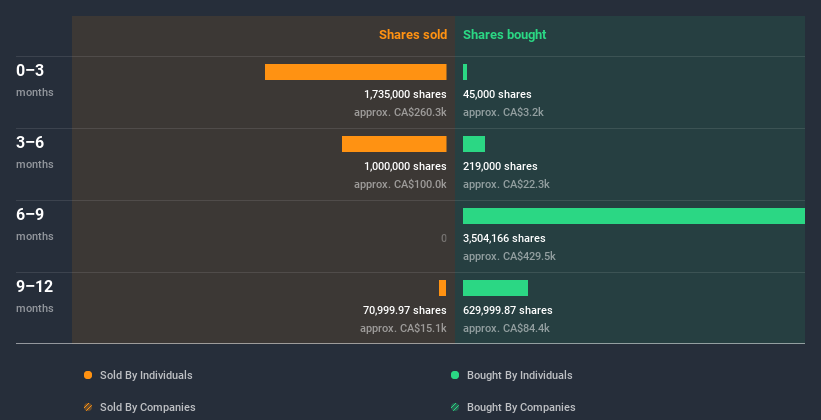The height and width of the screenshot is (420, 821).
Task: Click the 70,999.97 shares value
Action: tap(405, 310)
